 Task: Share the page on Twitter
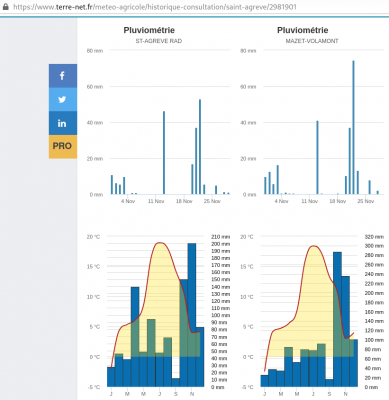[63, 100]
